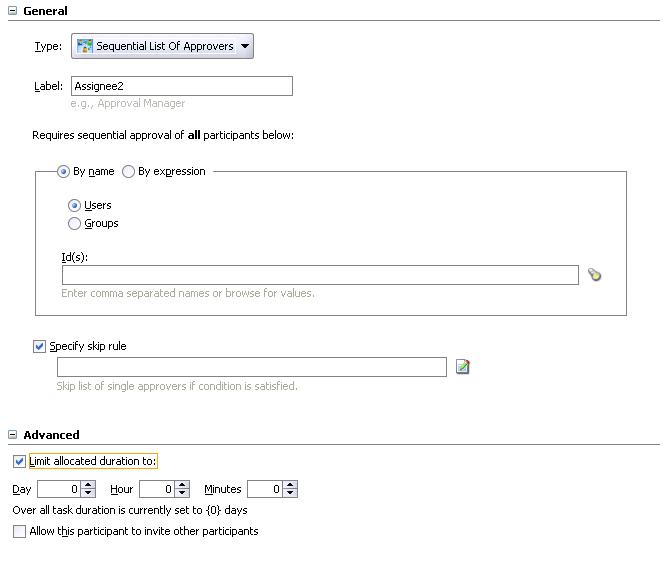Image resolution: width=666 pixels, height=561 pixels.
Task: Open the skip rule expression builder icon
Action: click(462, 367)
